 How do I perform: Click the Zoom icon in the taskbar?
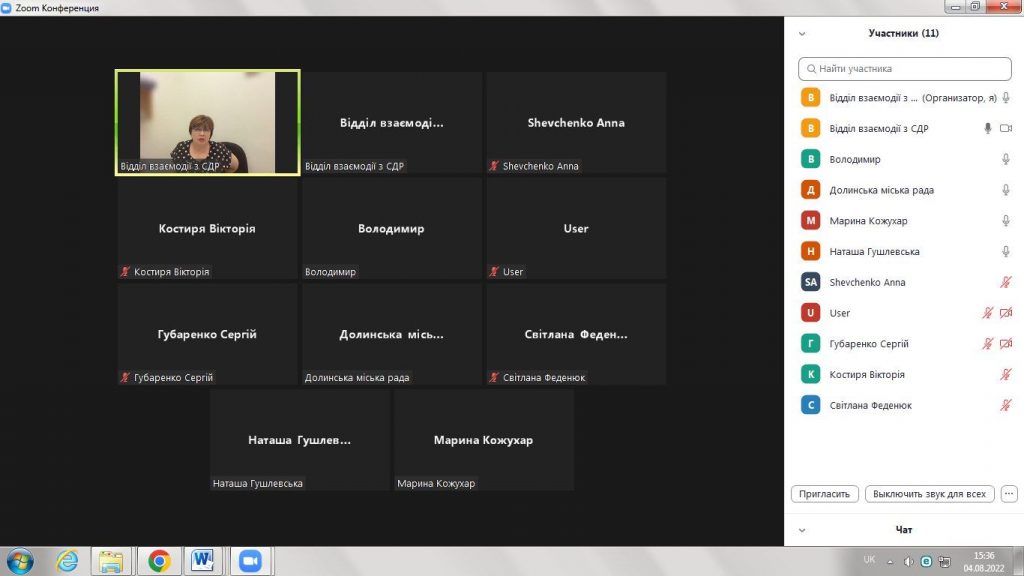click(x=249, y=560)
